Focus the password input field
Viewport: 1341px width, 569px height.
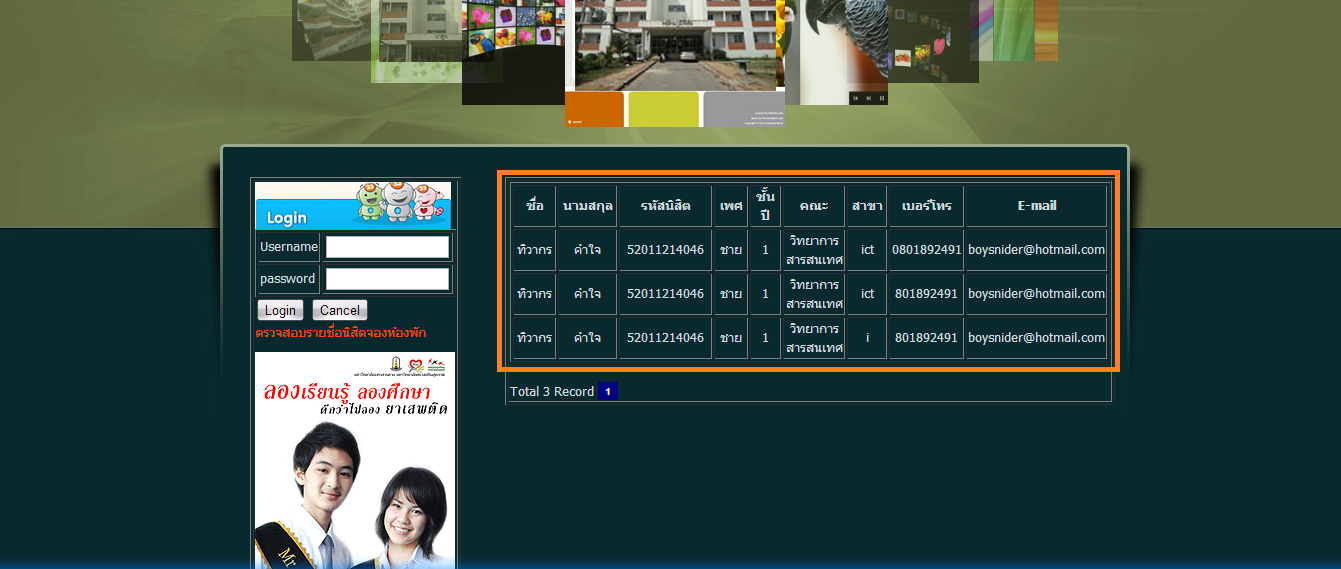click(387, 279)
